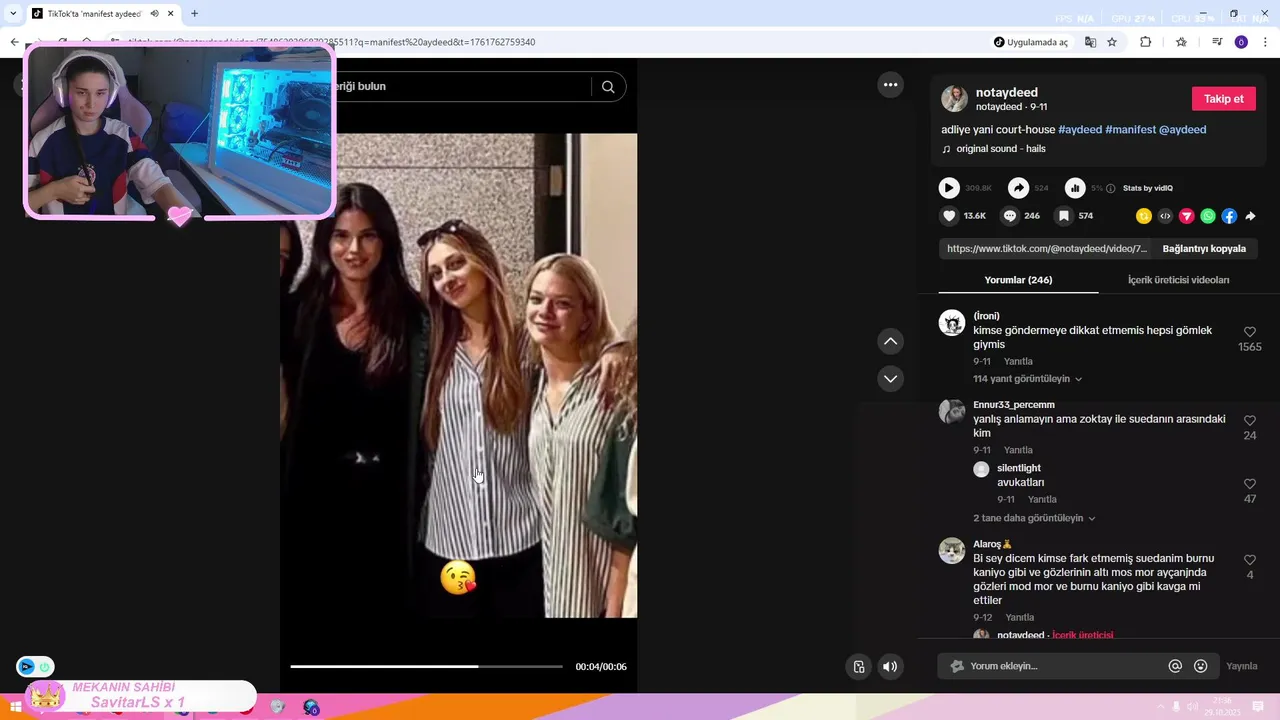Send to friends via red paper-plane icon

pos(1187,216)
